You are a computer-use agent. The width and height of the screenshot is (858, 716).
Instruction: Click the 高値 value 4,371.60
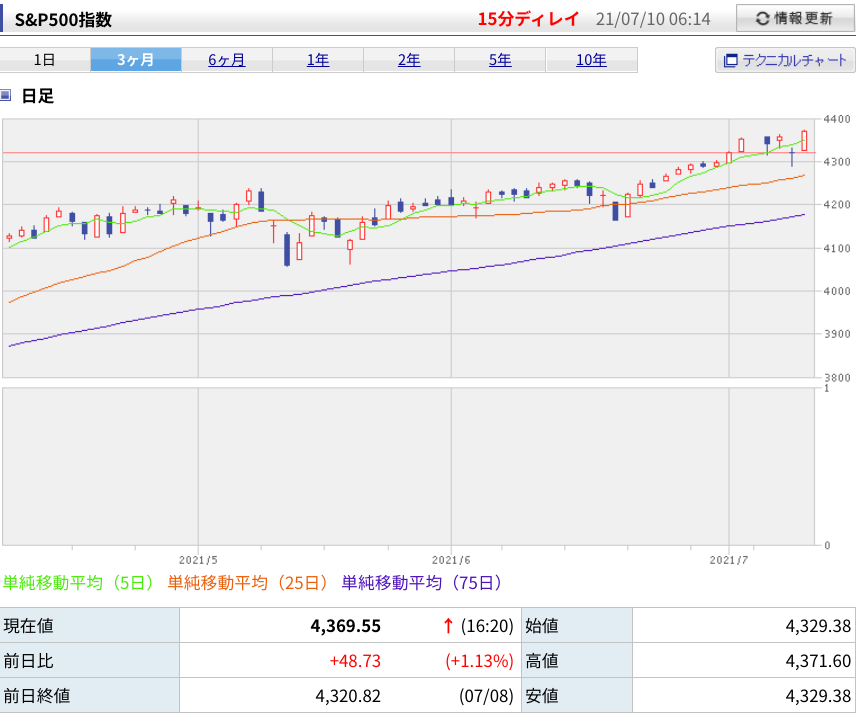818,661
